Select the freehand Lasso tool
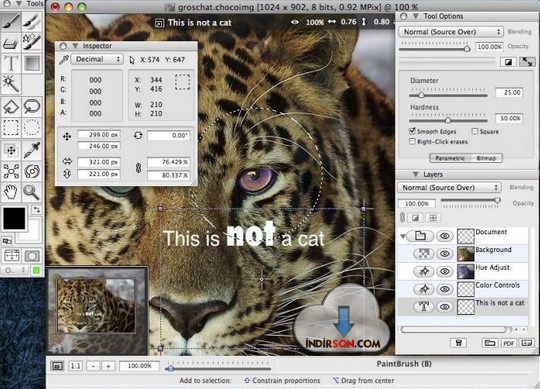The image size is (540, 389). (32, 107)
